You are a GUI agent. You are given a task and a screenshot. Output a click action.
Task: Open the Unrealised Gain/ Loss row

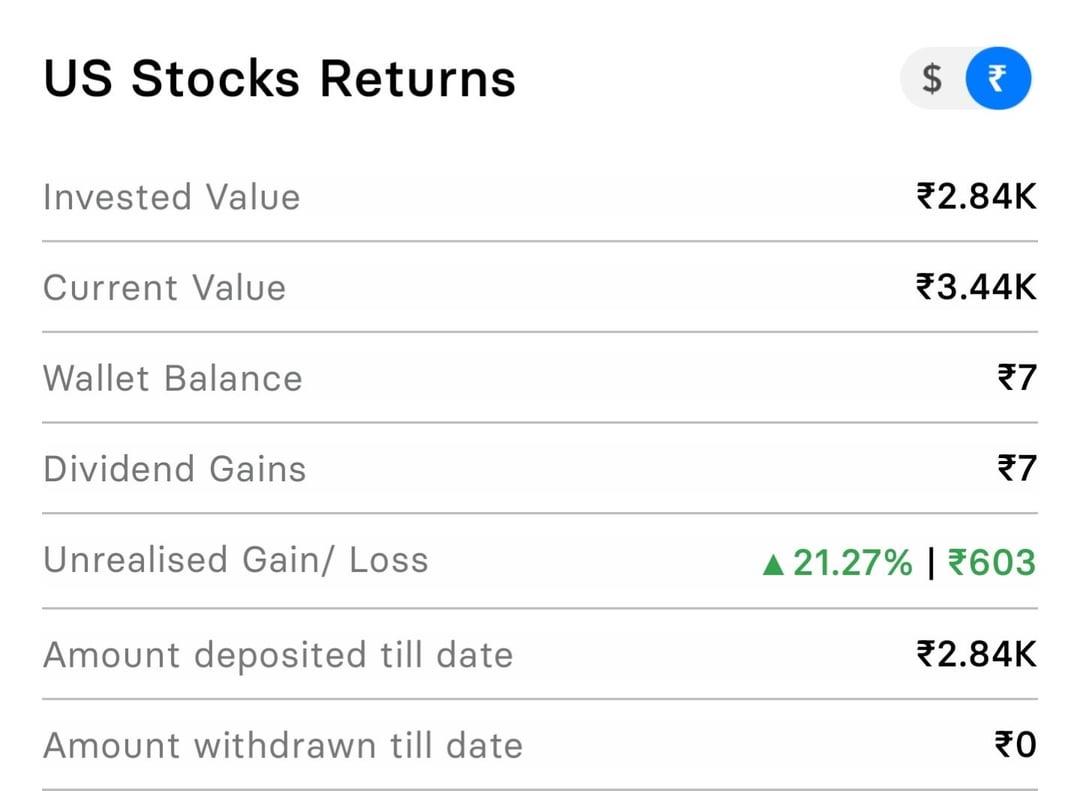(540, 561)
